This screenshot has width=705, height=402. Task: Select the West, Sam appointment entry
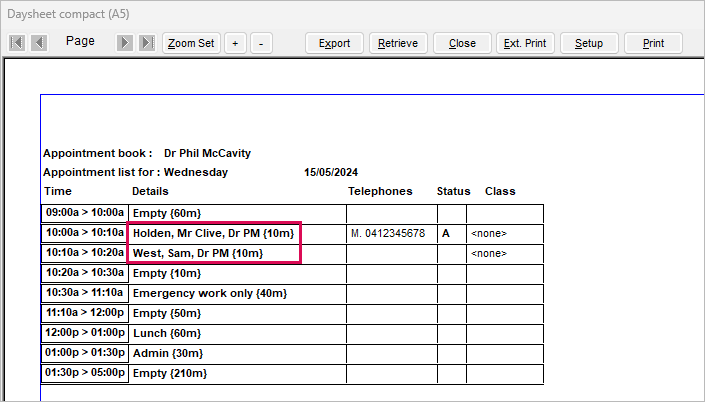pos(198,253)
